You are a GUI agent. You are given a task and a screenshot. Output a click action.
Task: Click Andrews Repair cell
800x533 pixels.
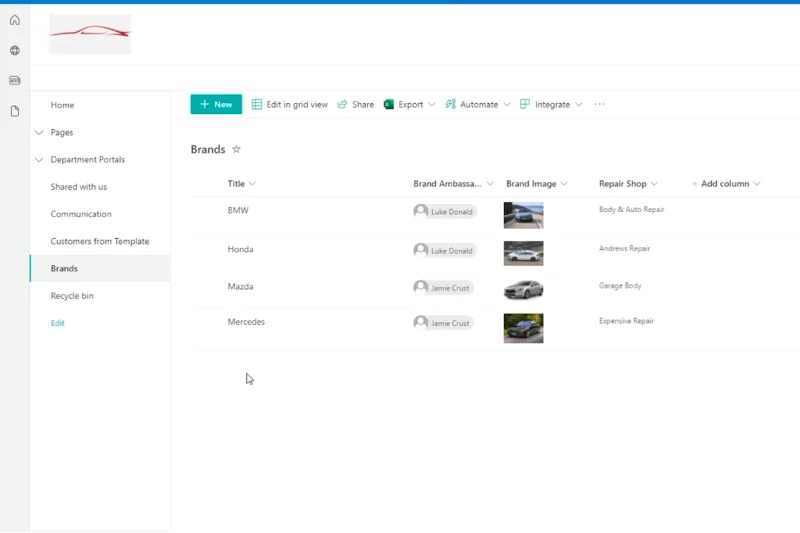624,248
